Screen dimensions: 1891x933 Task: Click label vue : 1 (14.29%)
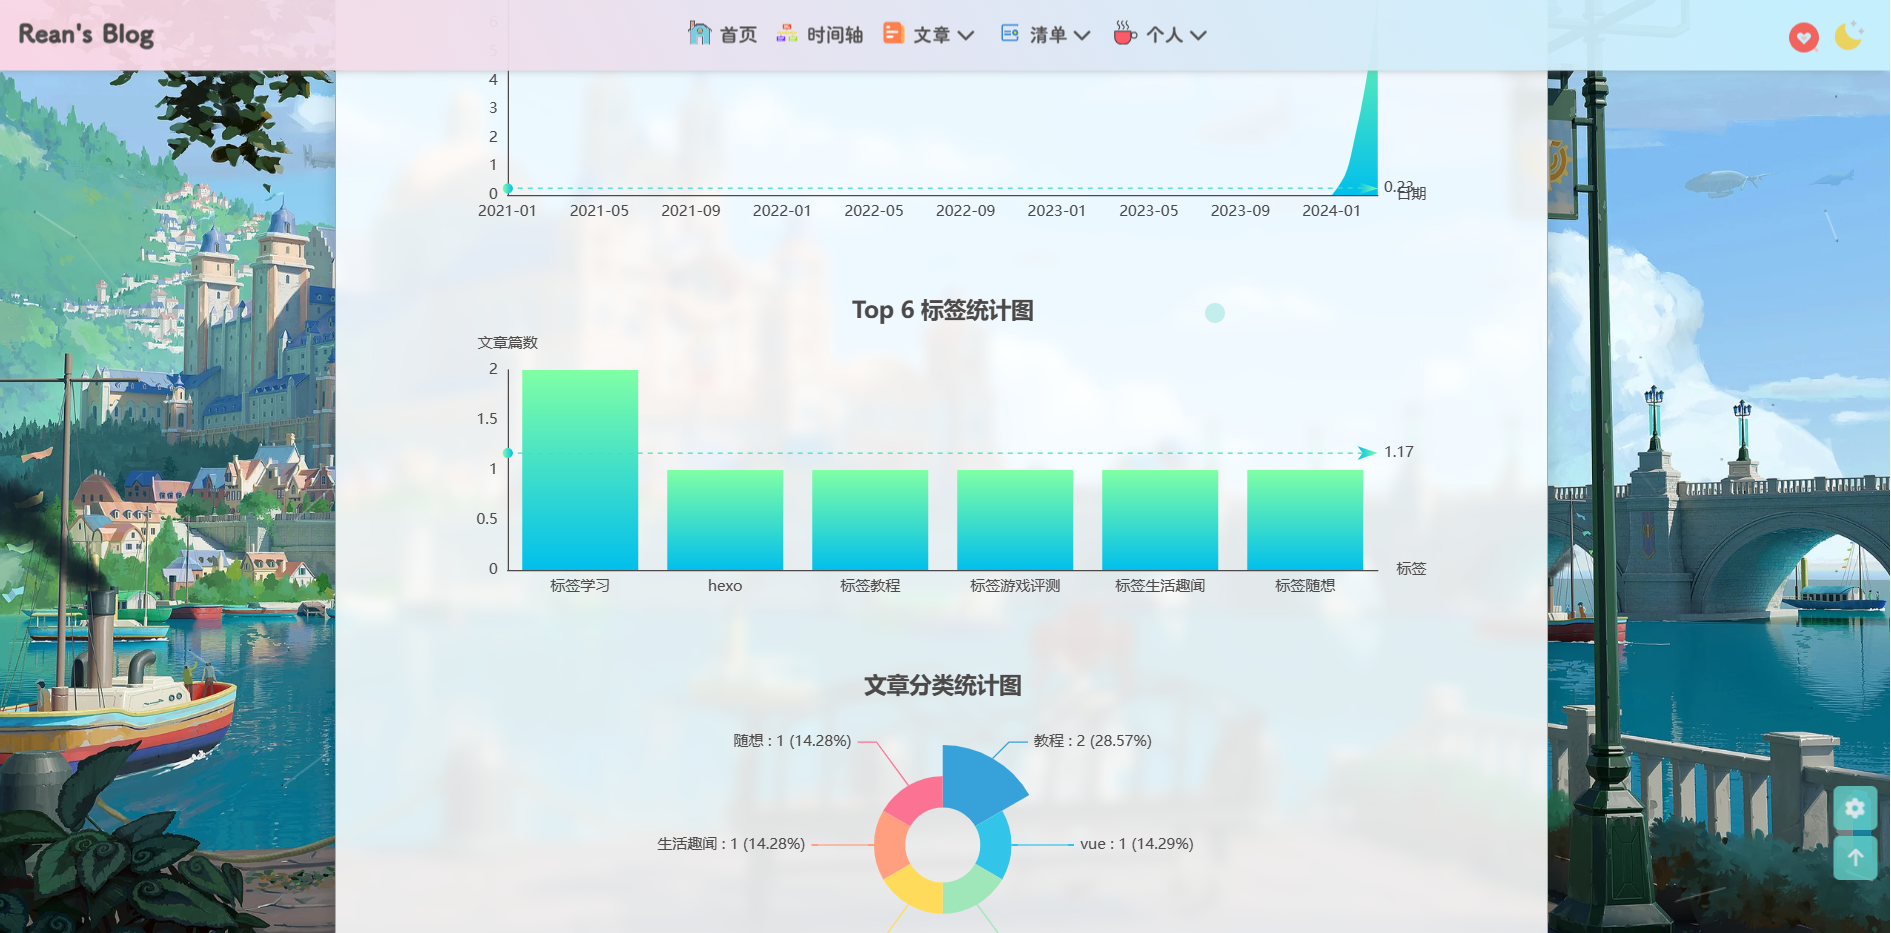pos(1137,844)
